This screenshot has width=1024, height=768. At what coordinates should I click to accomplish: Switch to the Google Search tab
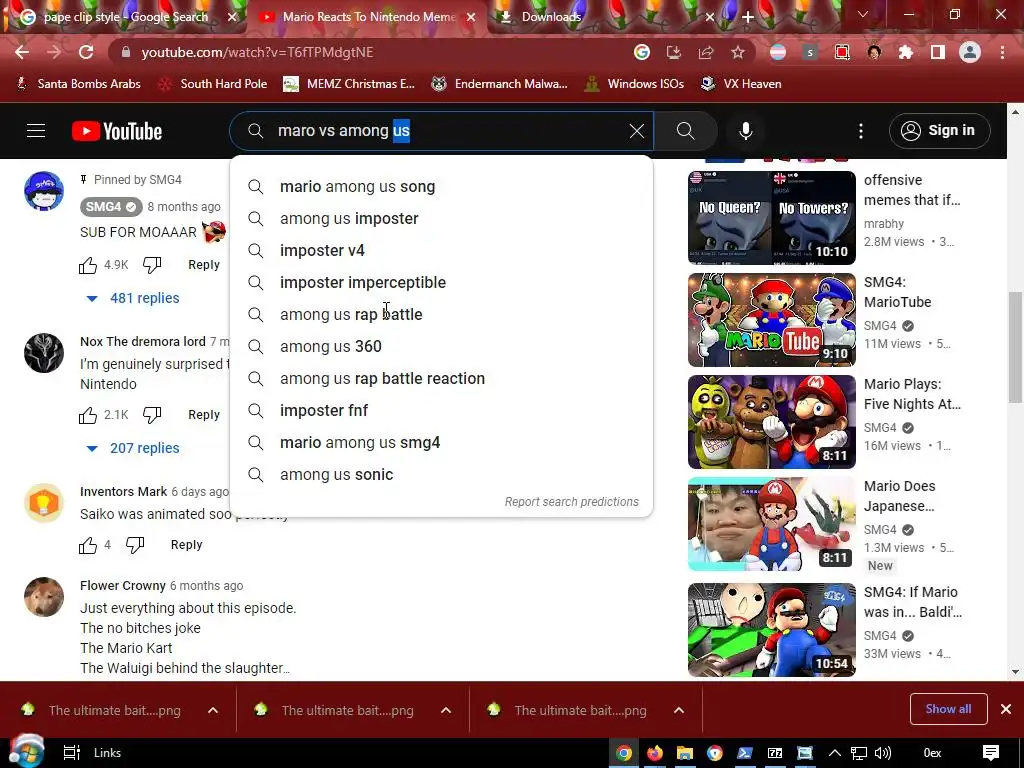(x=124, y=17)
